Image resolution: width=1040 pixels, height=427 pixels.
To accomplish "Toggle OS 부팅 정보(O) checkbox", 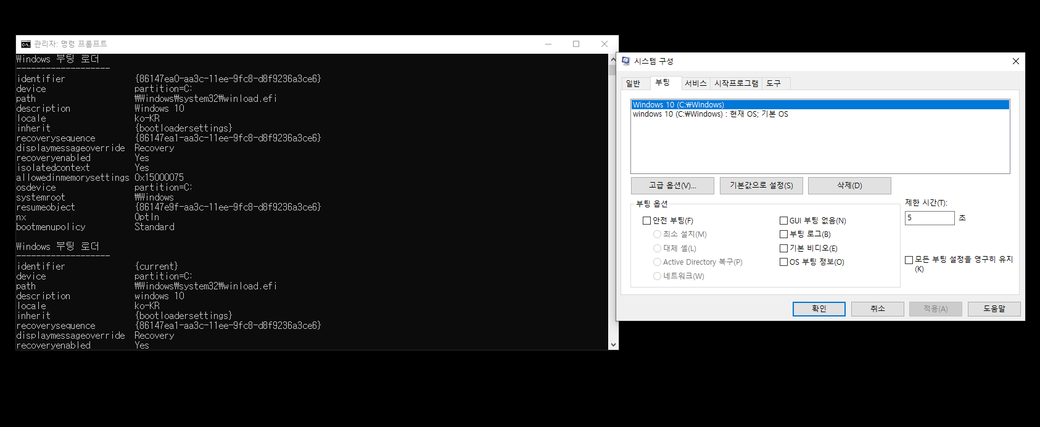I will pyautogui.click(x=783, y=262).
